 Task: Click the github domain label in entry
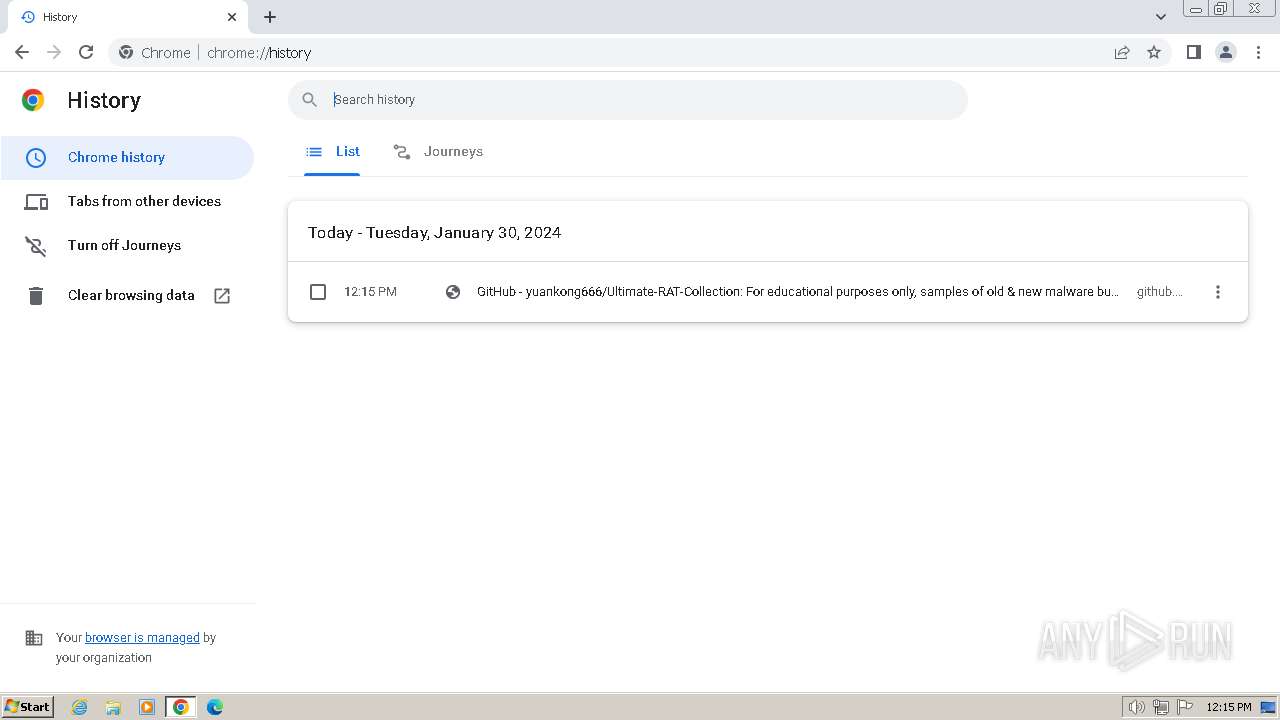pyautogui.click(x=1159, y=292)
